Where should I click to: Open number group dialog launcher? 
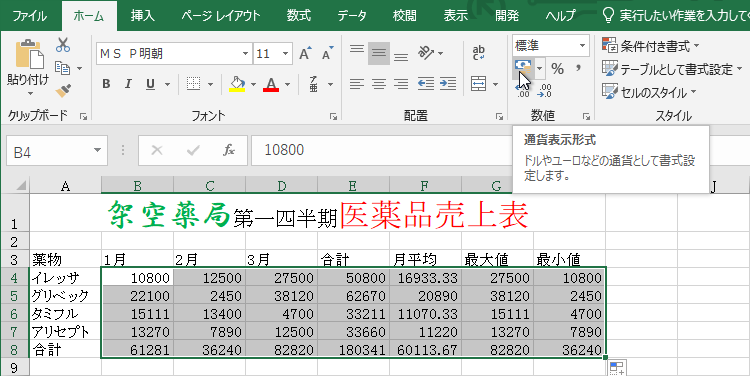pyautogui.click(x=586, y=116)
